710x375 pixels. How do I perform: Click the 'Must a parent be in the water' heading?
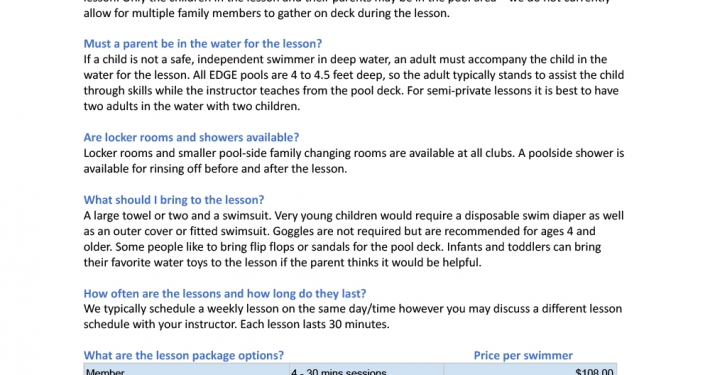202,43
